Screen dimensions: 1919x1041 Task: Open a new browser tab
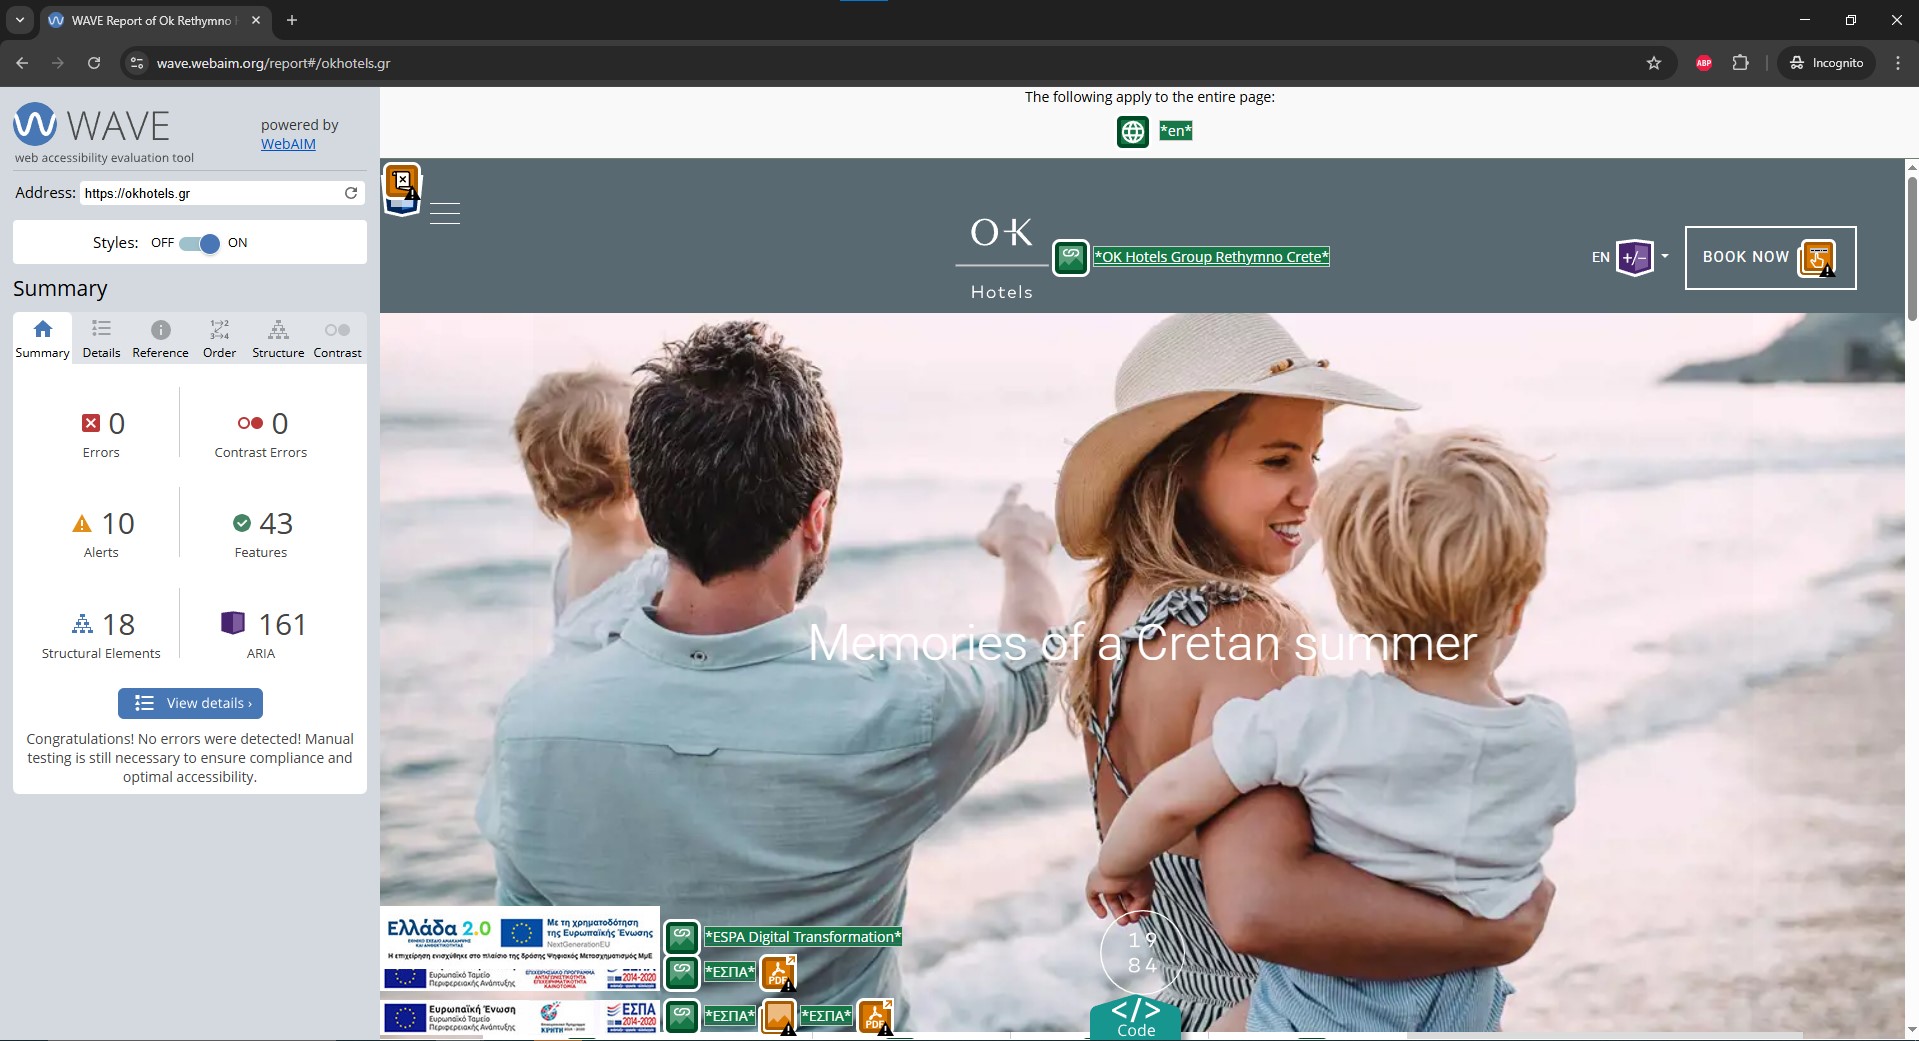[x=292, y=20]
